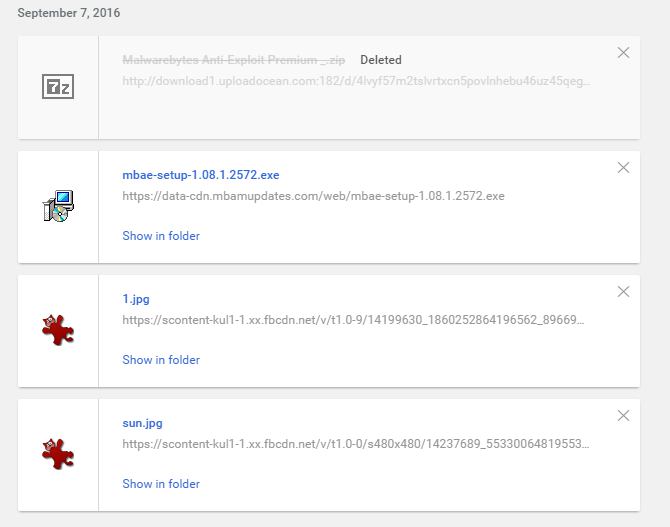Show mbae-setup exe in folder
670x527 pixels.
161,236
